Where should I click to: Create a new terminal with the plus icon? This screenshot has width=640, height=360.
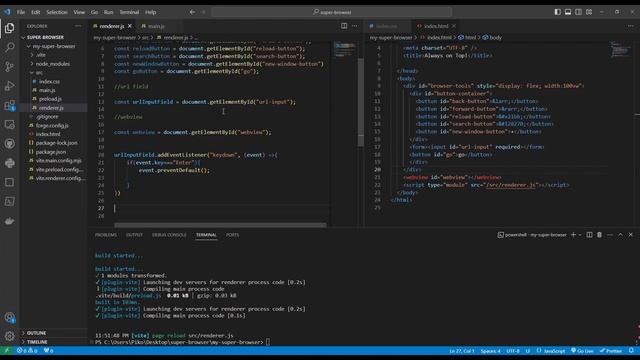pos(573,235)
